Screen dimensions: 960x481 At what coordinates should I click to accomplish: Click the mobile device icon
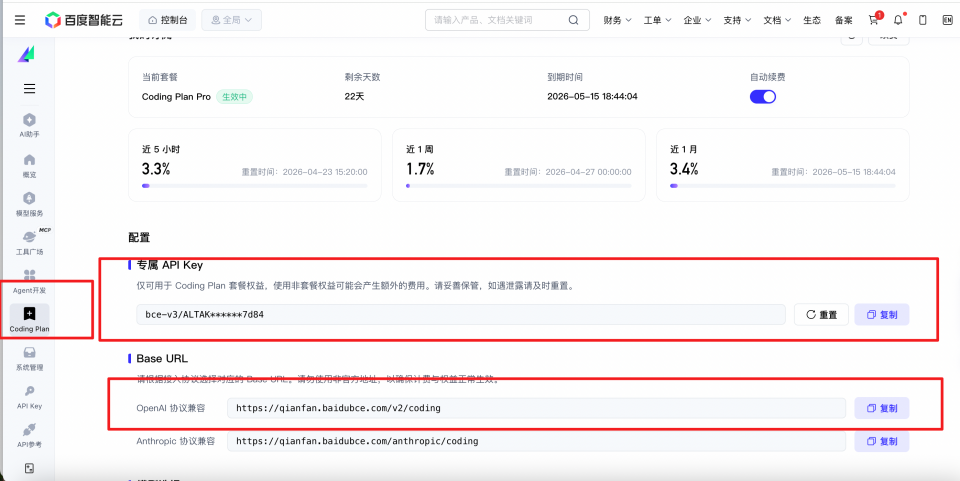(x=923, y=20)
